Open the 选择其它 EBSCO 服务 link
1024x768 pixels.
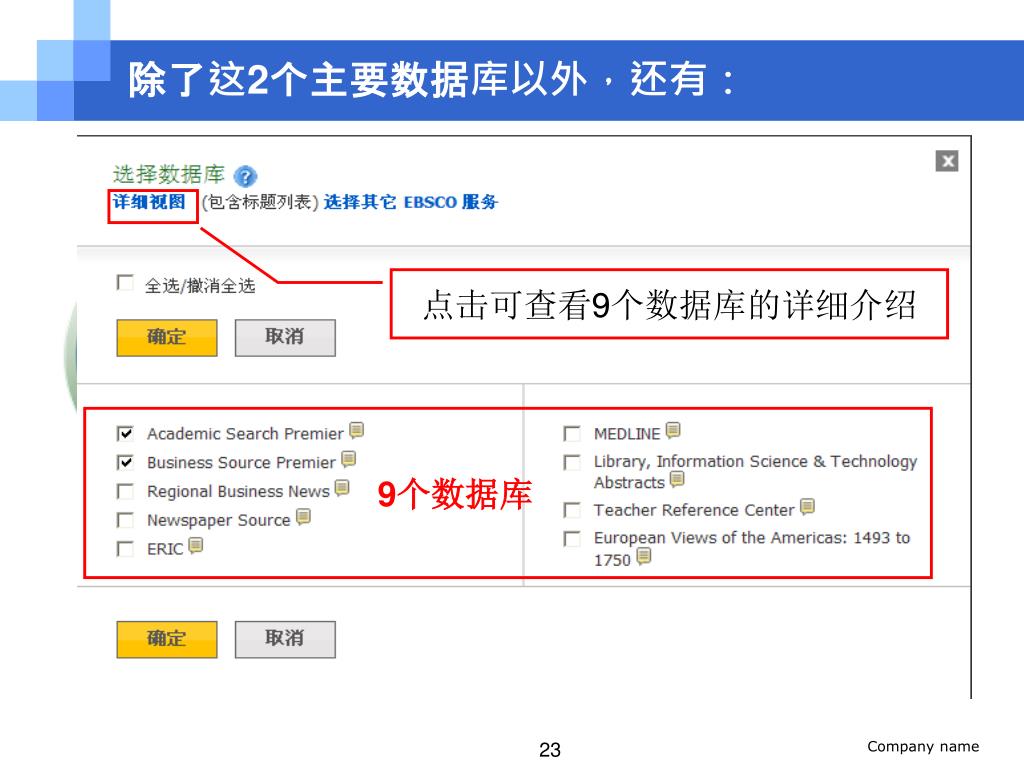411,202
